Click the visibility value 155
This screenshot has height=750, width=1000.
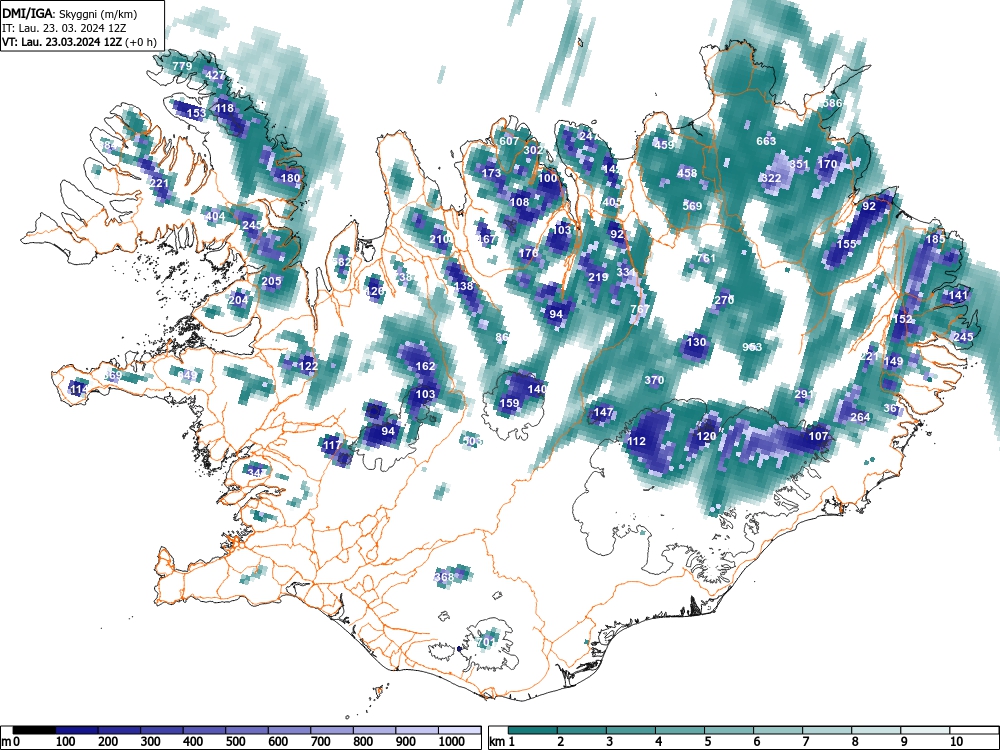point(846,244)
